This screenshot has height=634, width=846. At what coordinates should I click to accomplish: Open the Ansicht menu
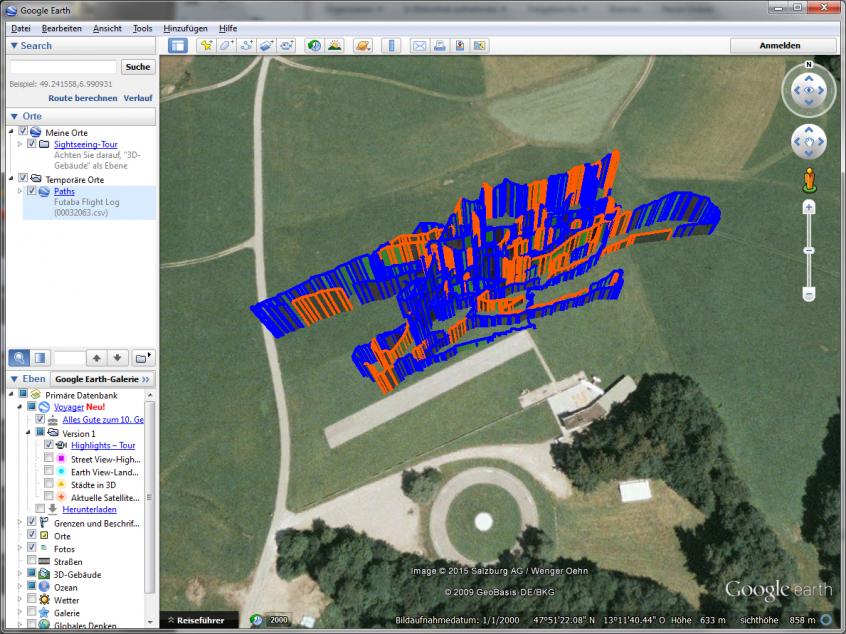[x=107, y=28]
